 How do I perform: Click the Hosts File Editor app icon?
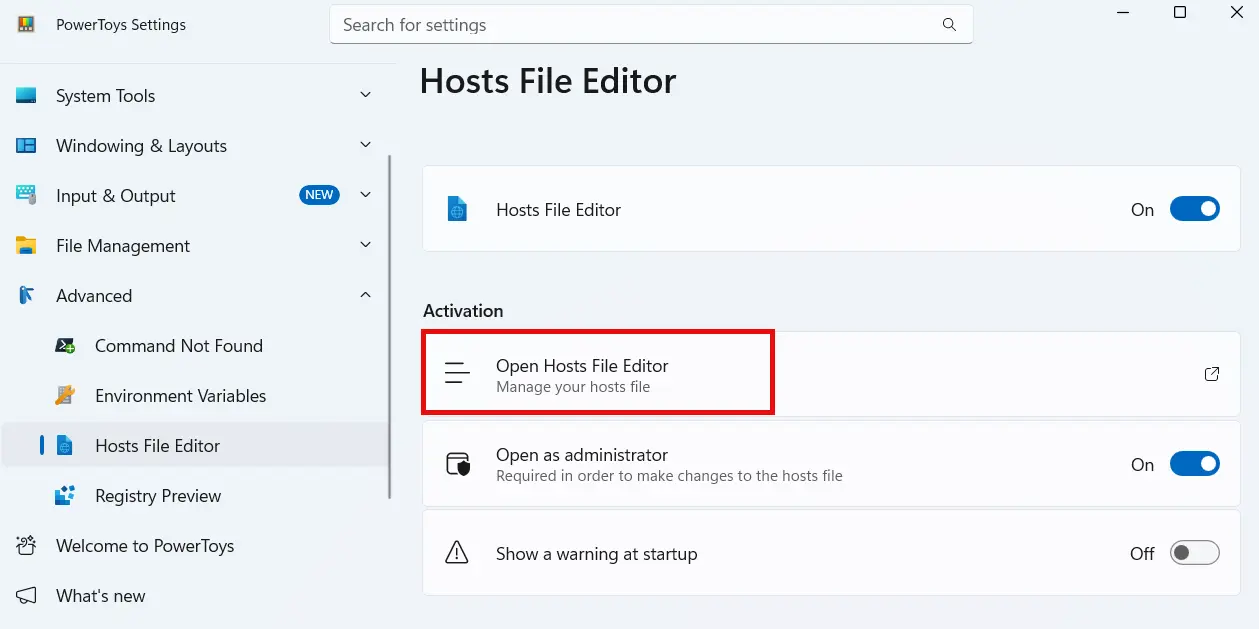(x=458, y=209)
